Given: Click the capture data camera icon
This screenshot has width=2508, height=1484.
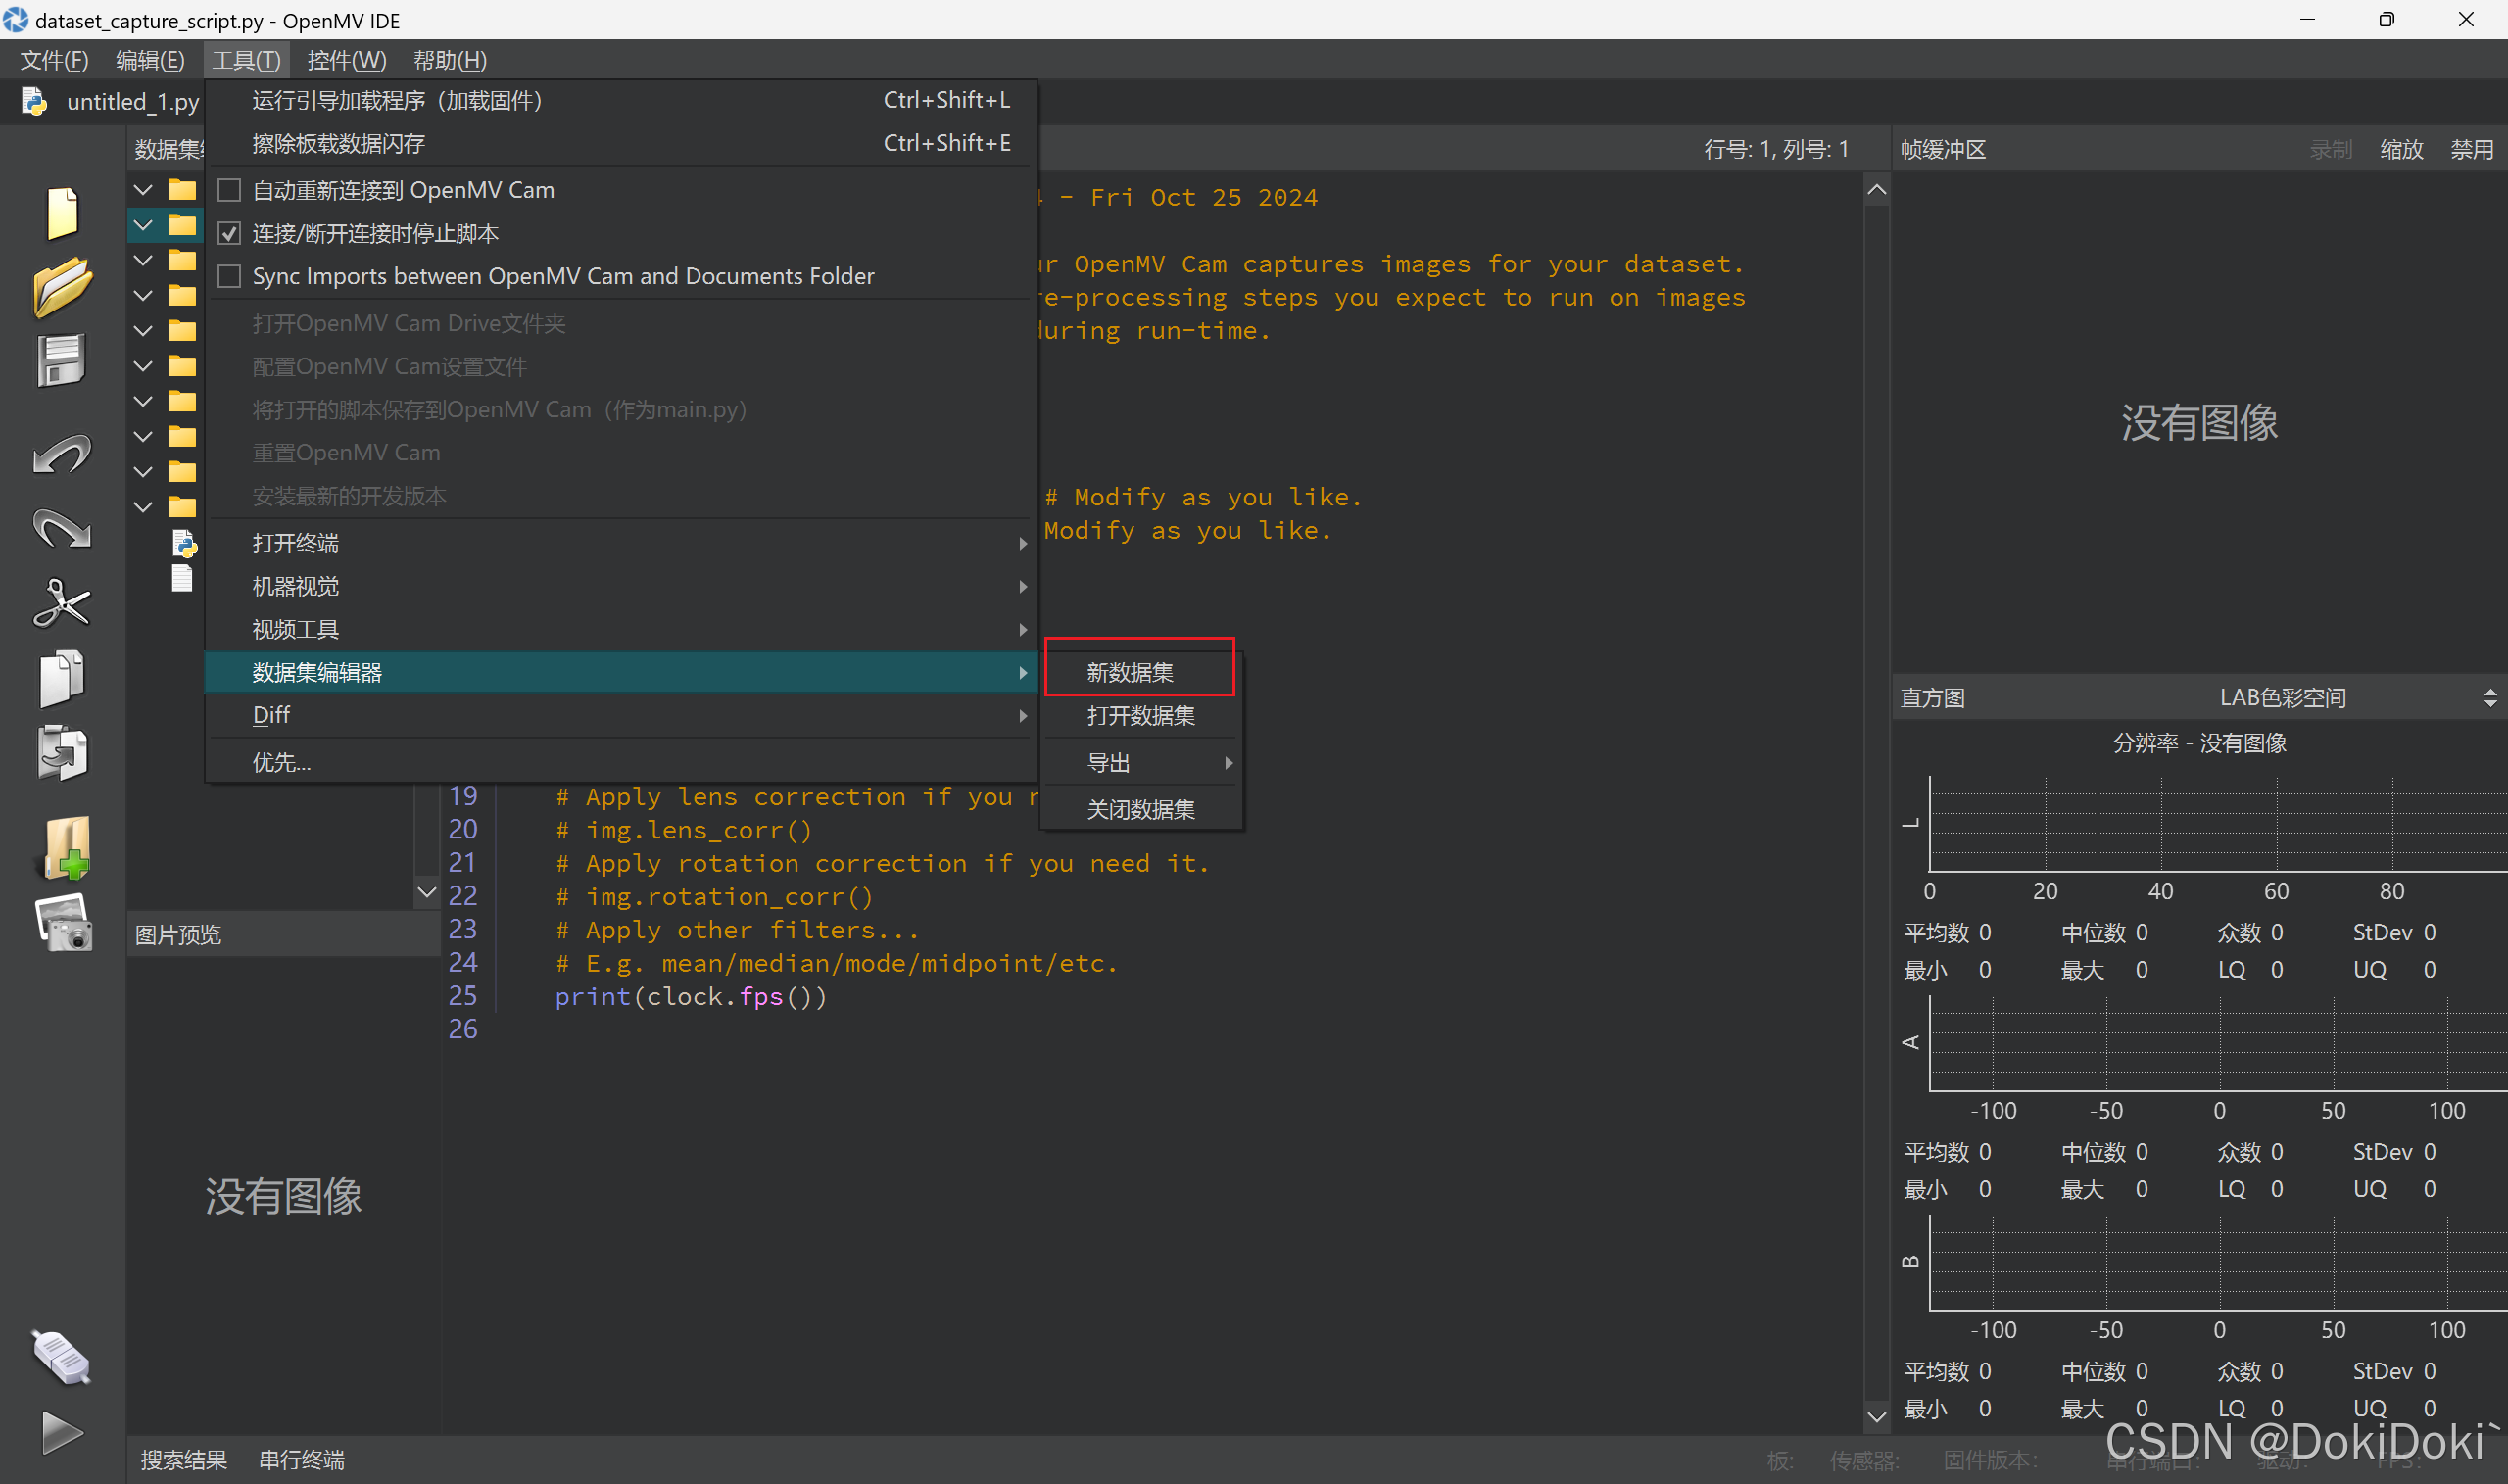Looking at the screenshot, I should [x=64, y=923].
